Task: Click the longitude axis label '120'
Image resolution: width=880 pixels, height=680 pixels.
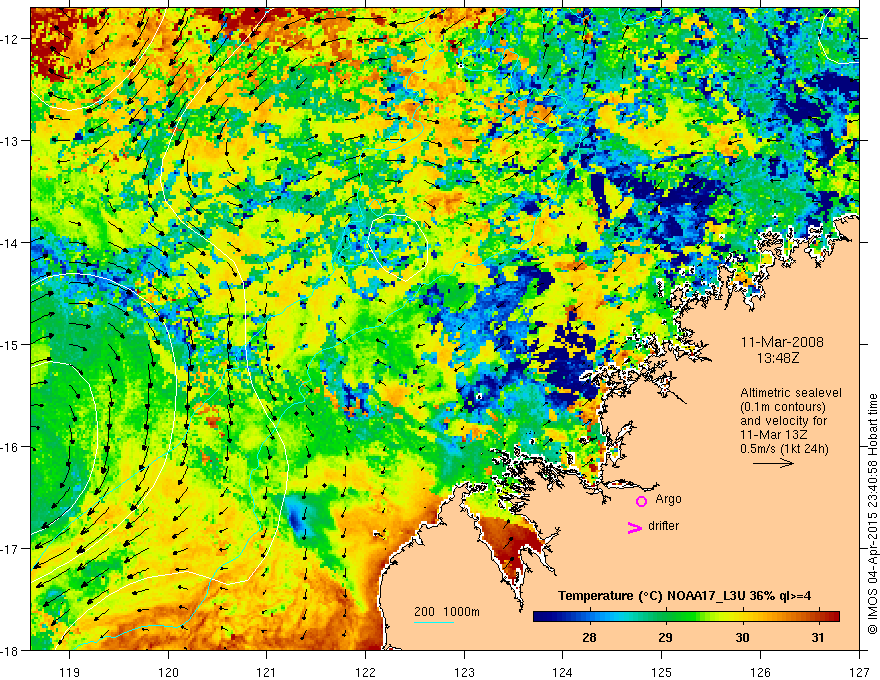Action: point(168,672)
